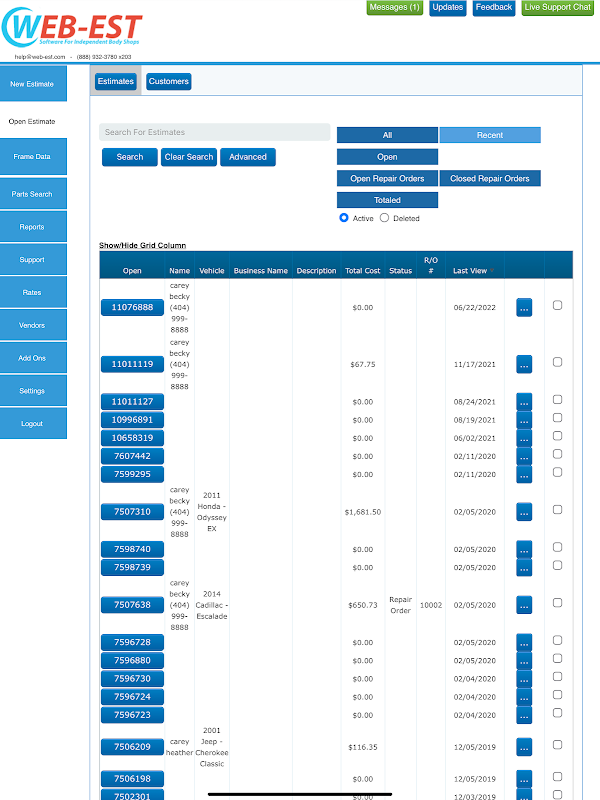Image resolution: width=600 pixels, height=800 pixels.
Task: Tick the checkbox for estimate 7507310
Action: [558, 510]
